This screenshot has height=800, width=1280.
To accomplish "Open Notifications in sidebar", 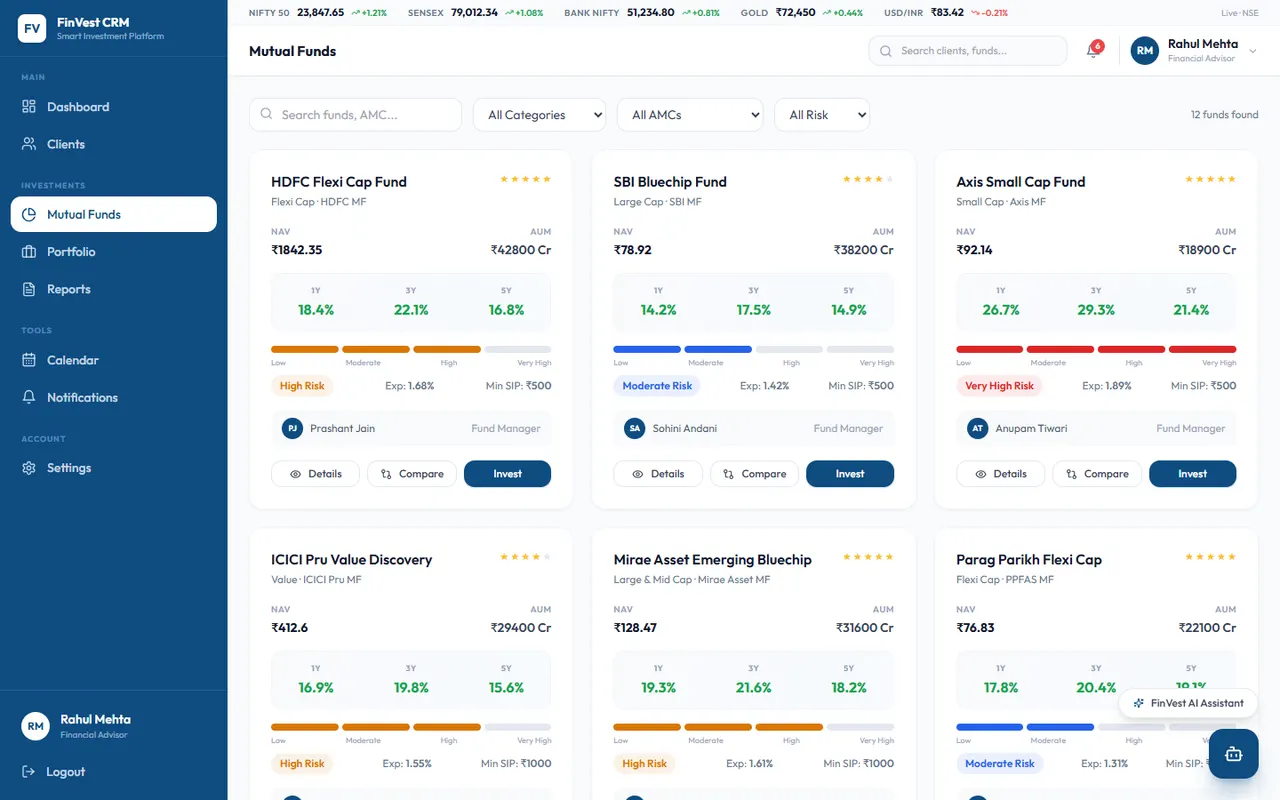I will coord(114,397).
